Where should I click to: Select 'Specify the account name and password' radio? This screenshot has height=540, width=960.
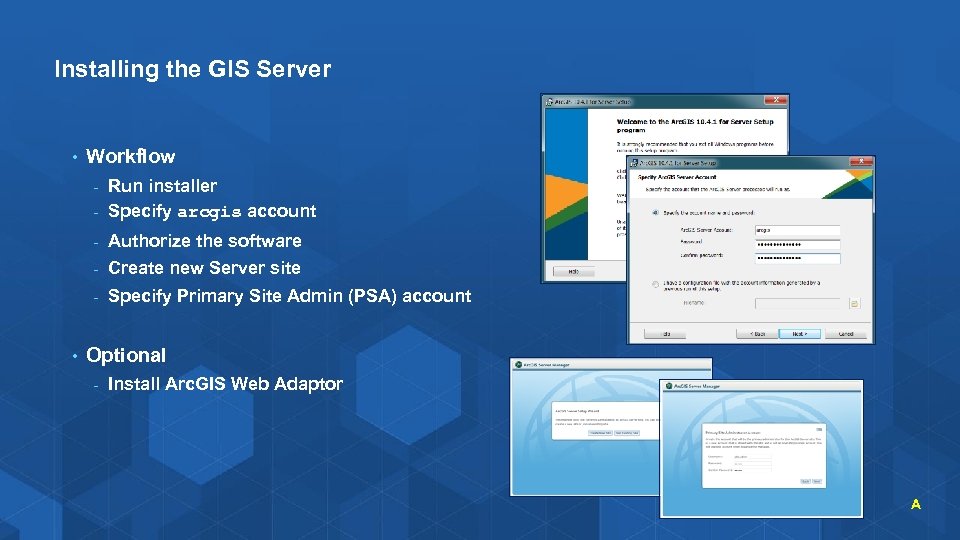pos(655,212)
